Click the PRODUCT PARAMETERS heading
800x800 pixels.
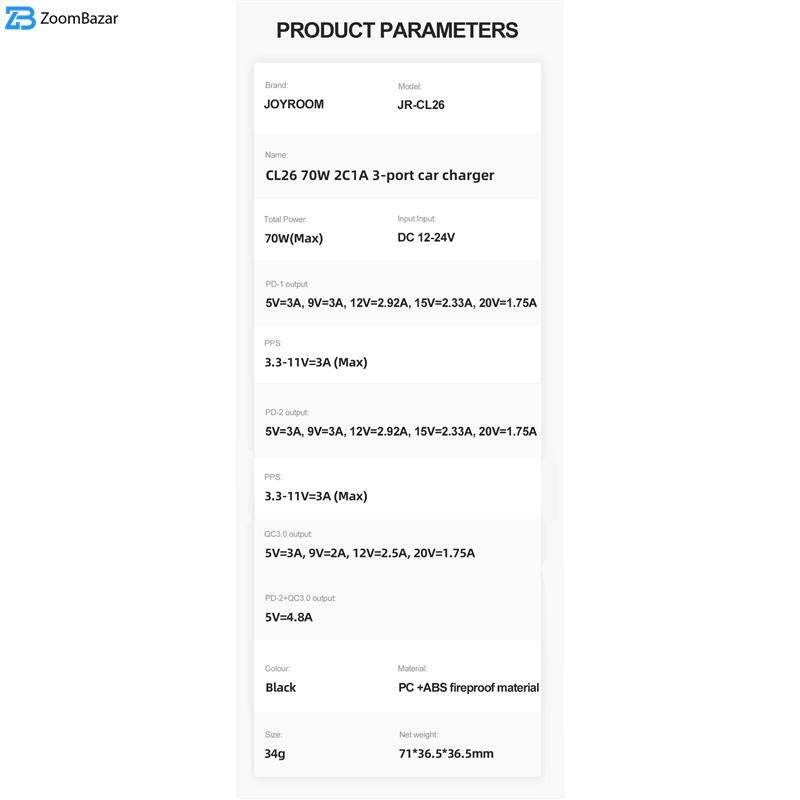(397, 31)
